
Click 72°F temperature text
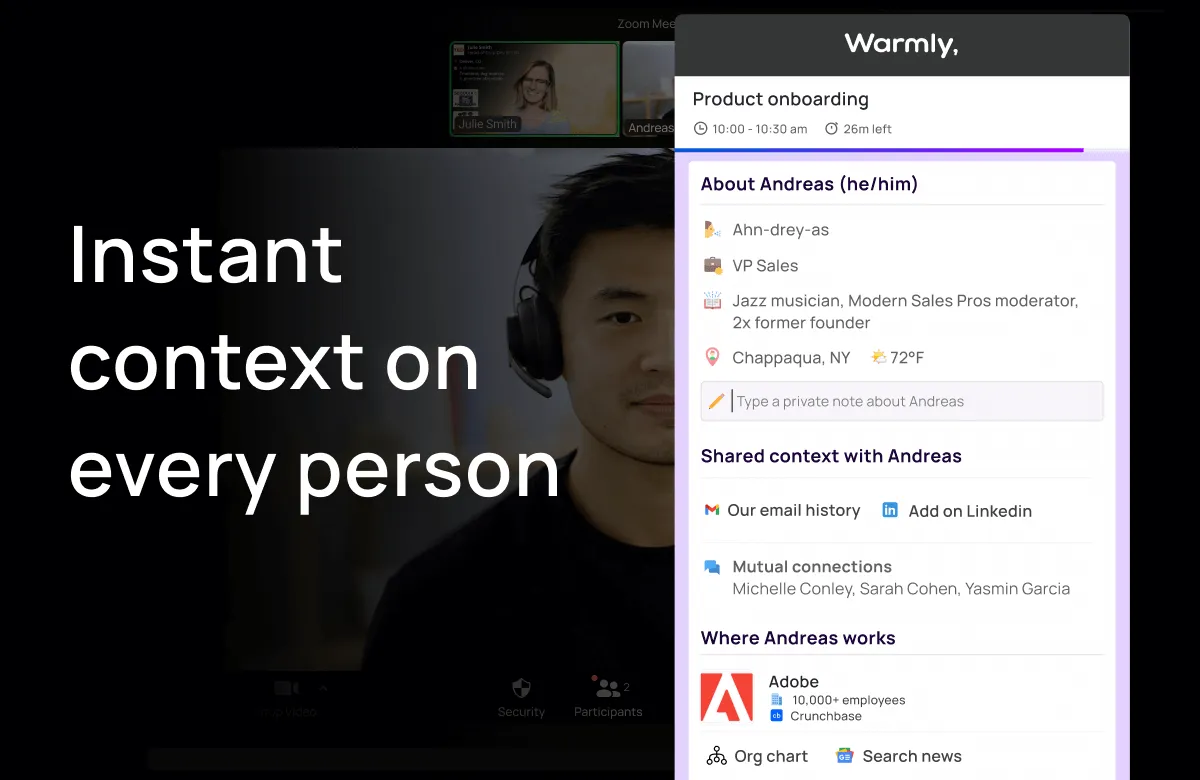[x=907, y=357]
